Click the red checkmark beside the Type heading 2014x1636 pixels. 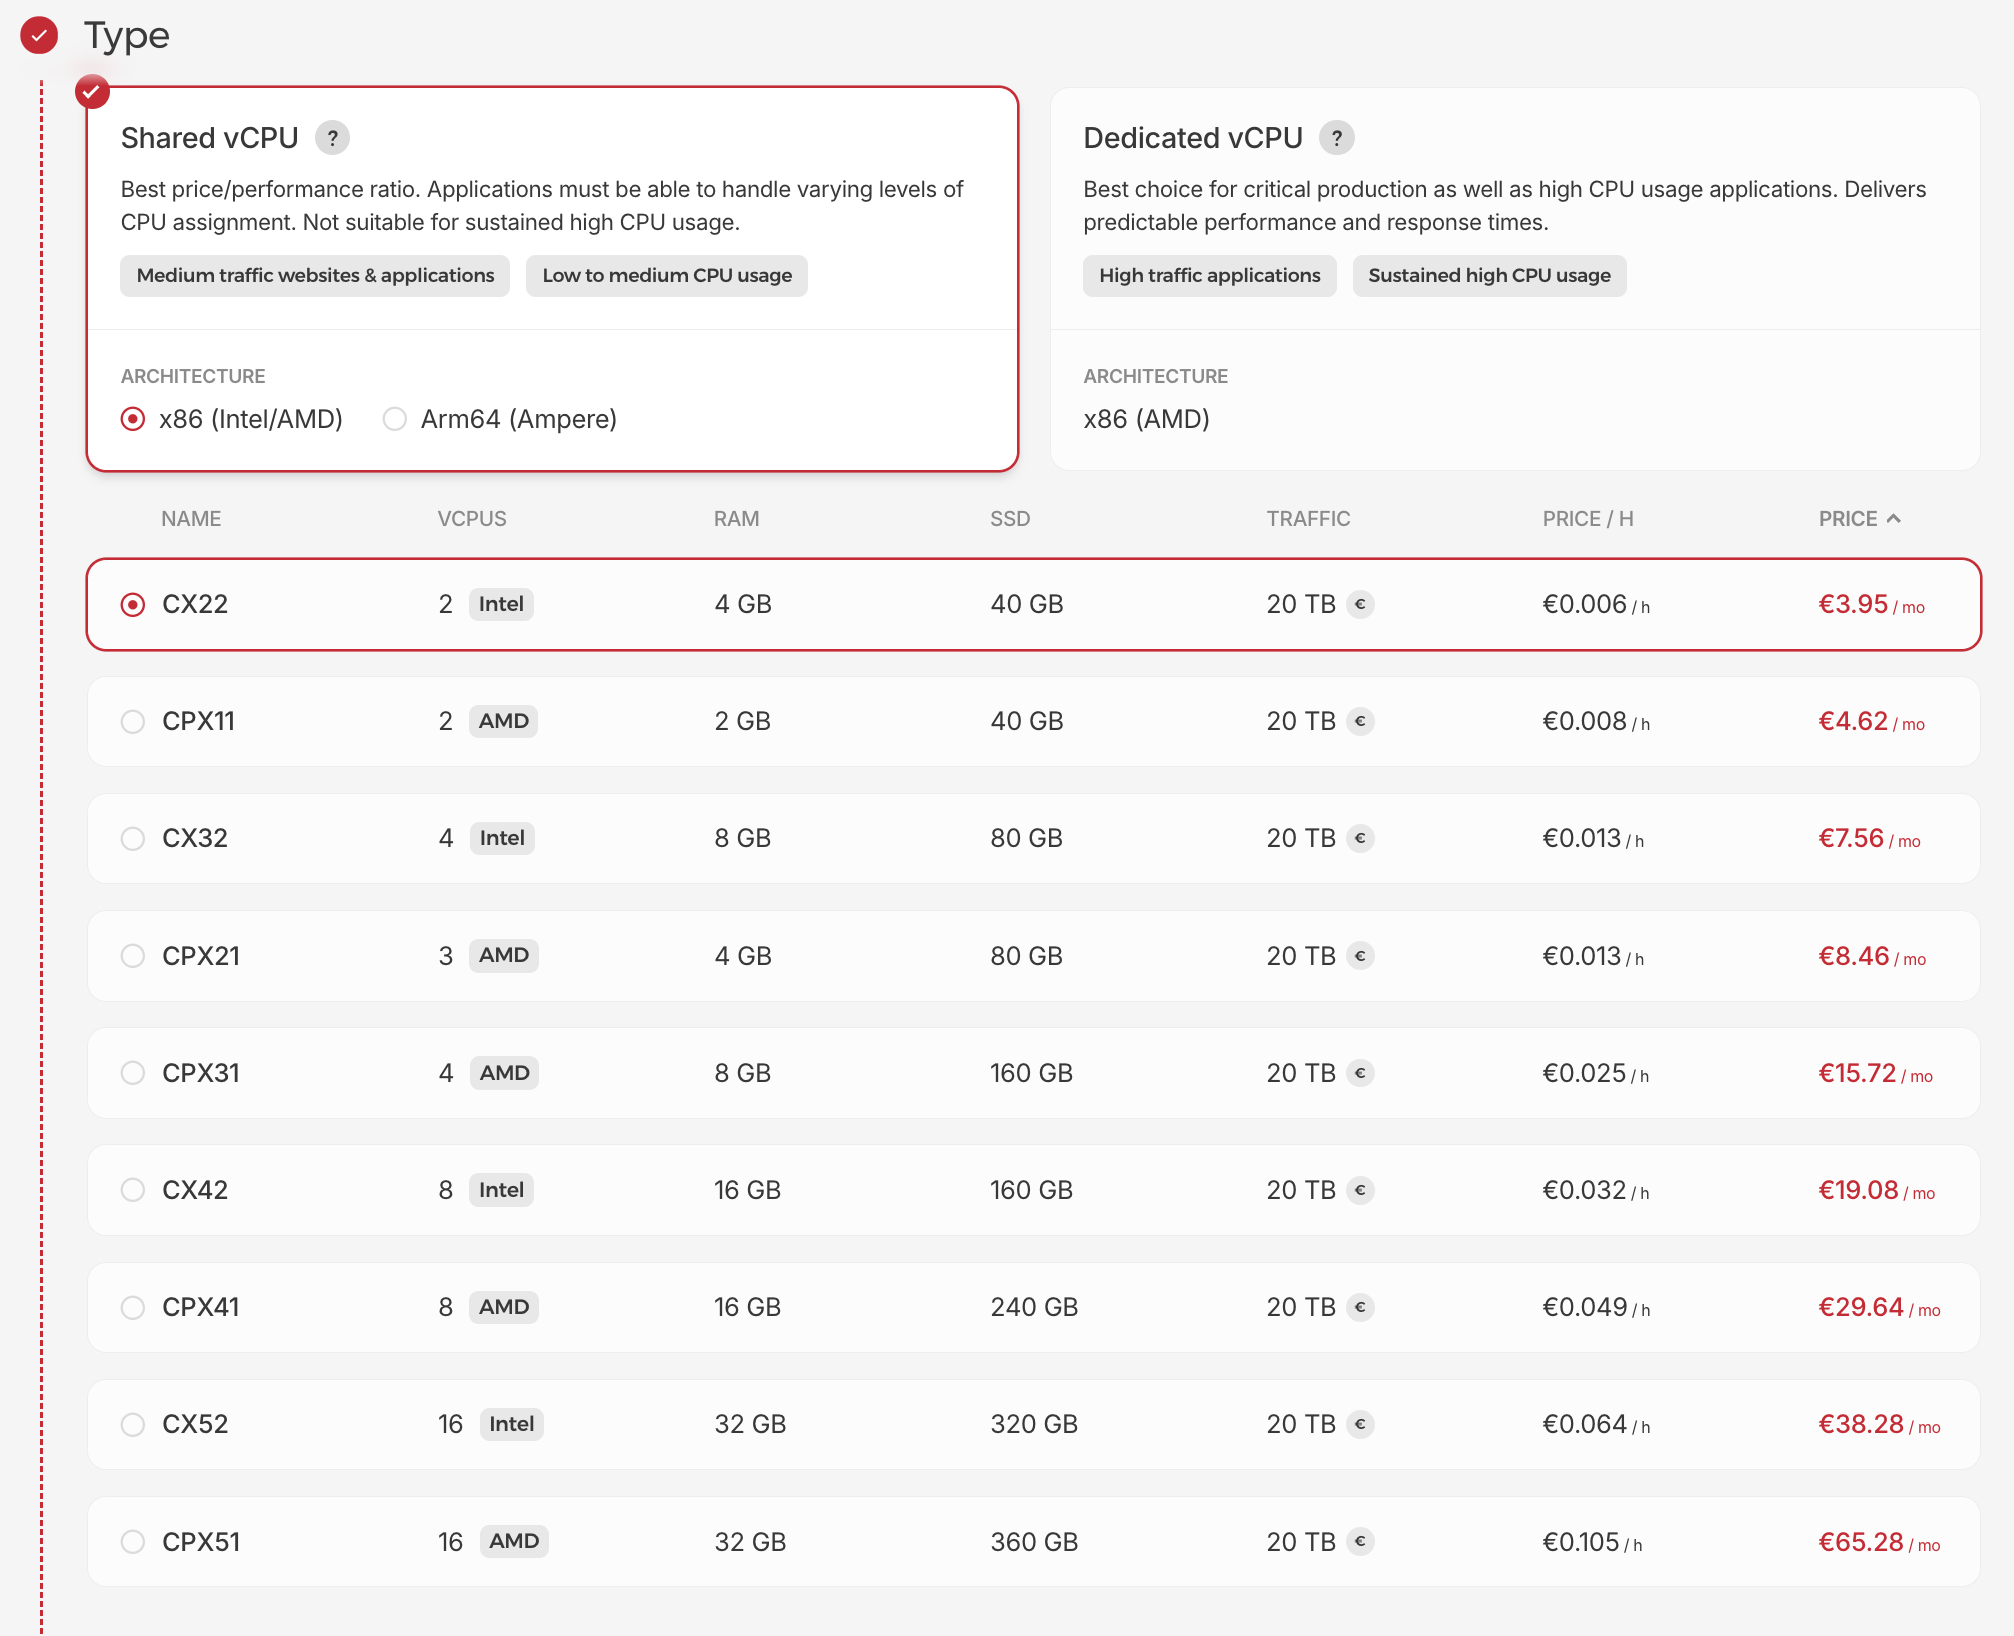click(x=38, y=37)
